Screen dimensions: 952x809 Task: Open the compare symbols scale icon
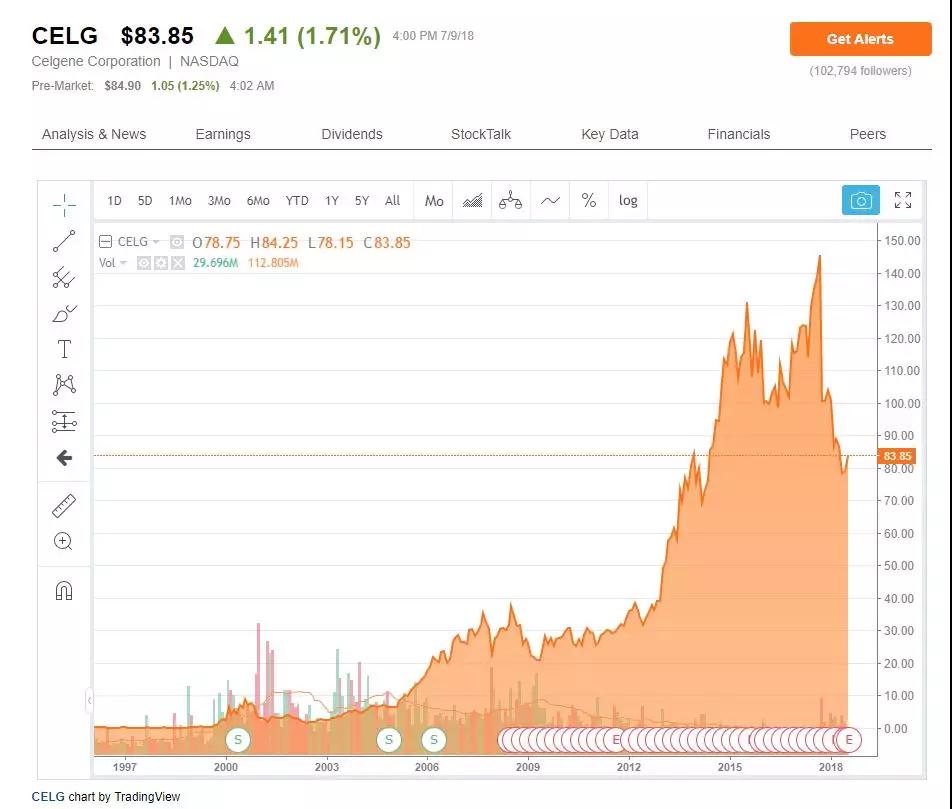[x=511, y=200]
